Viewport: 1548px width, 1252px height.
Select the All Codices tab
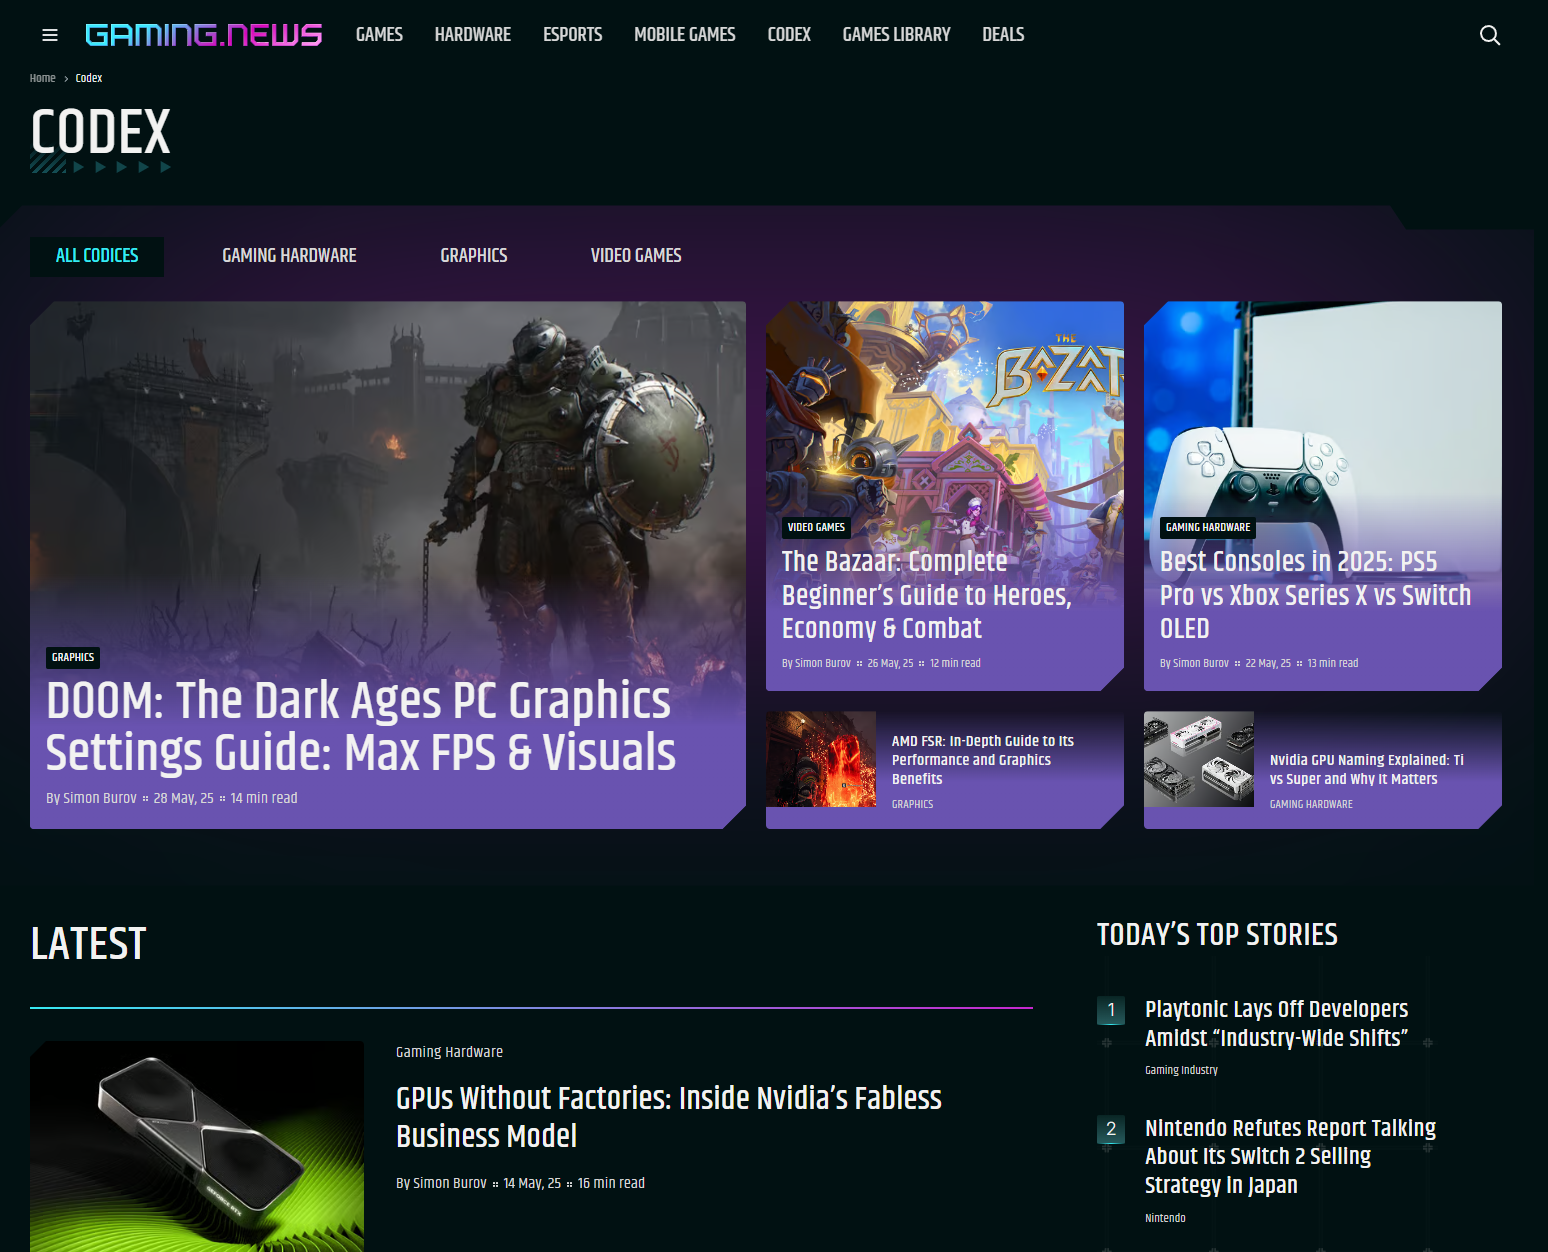(x=97, y=256)
